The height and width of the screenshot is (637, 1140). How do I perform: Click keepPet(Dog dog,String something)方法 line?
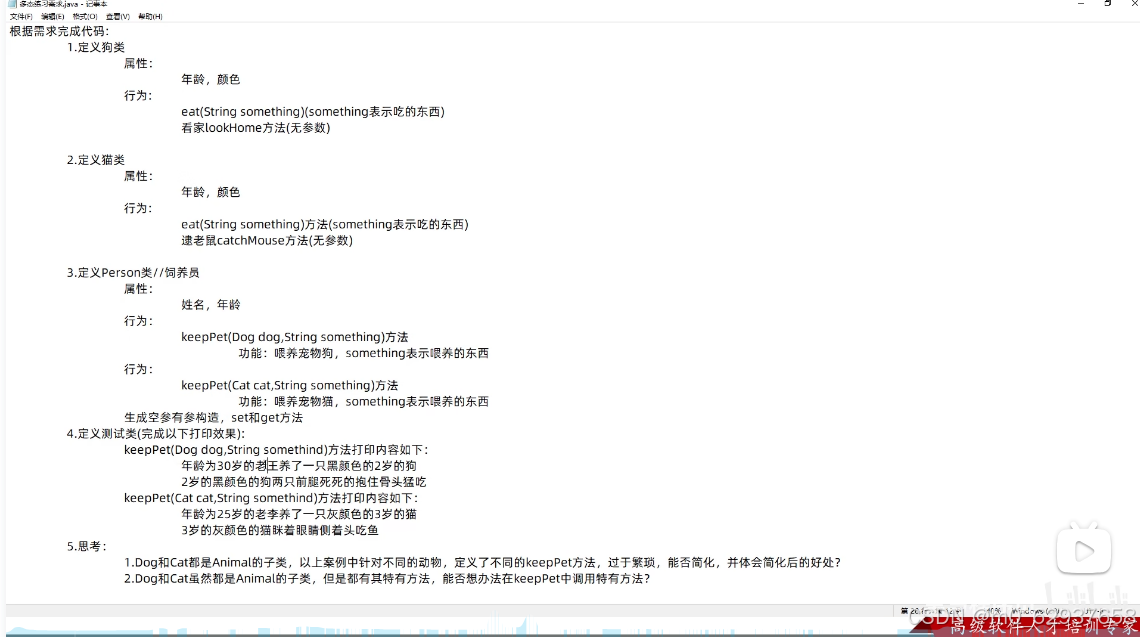(x=294, y=337)
